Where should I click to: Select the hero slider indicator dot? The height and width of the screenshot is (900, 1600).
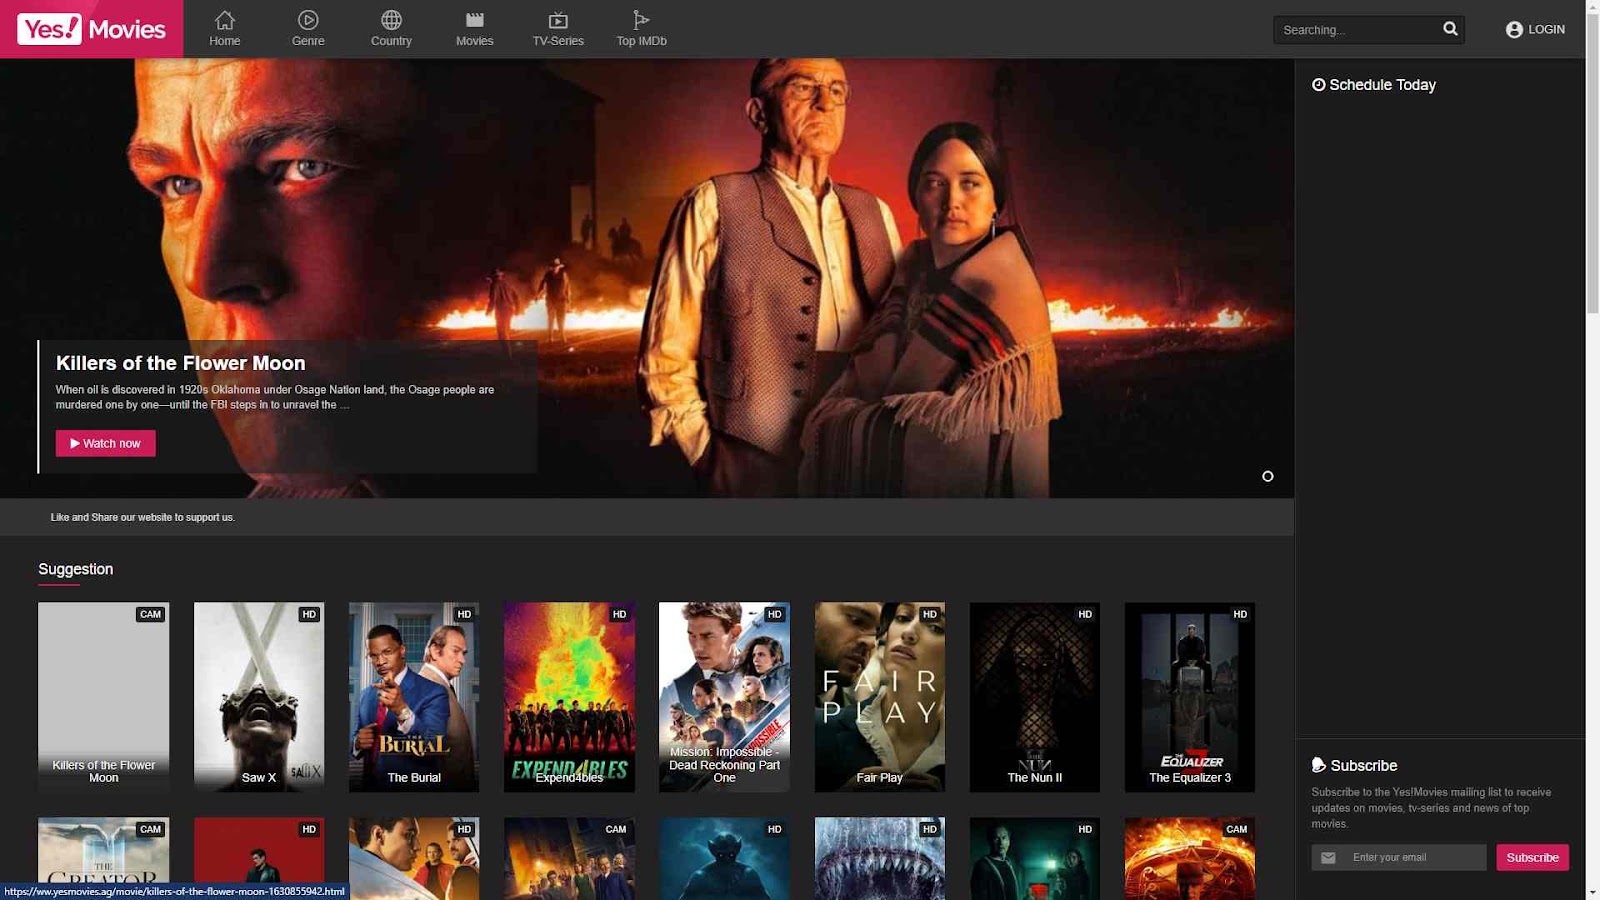tap(1267, 476)
